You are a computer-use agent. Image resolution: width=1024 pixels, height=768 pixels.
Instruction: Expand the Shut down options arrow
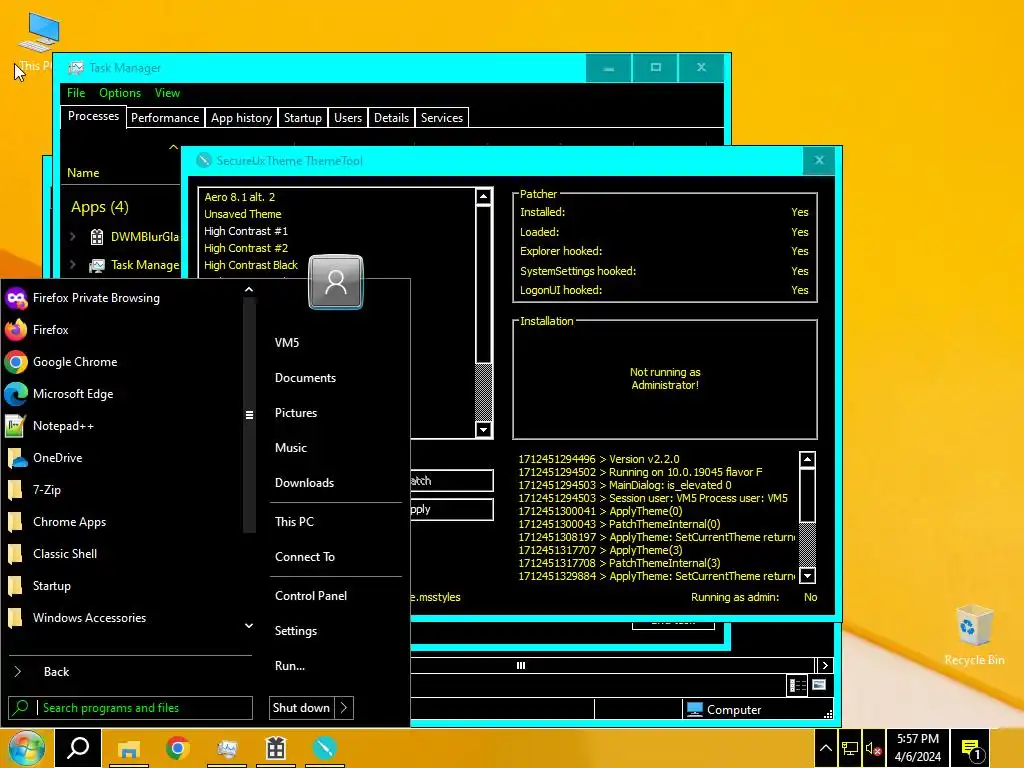(x=344, y=708)
